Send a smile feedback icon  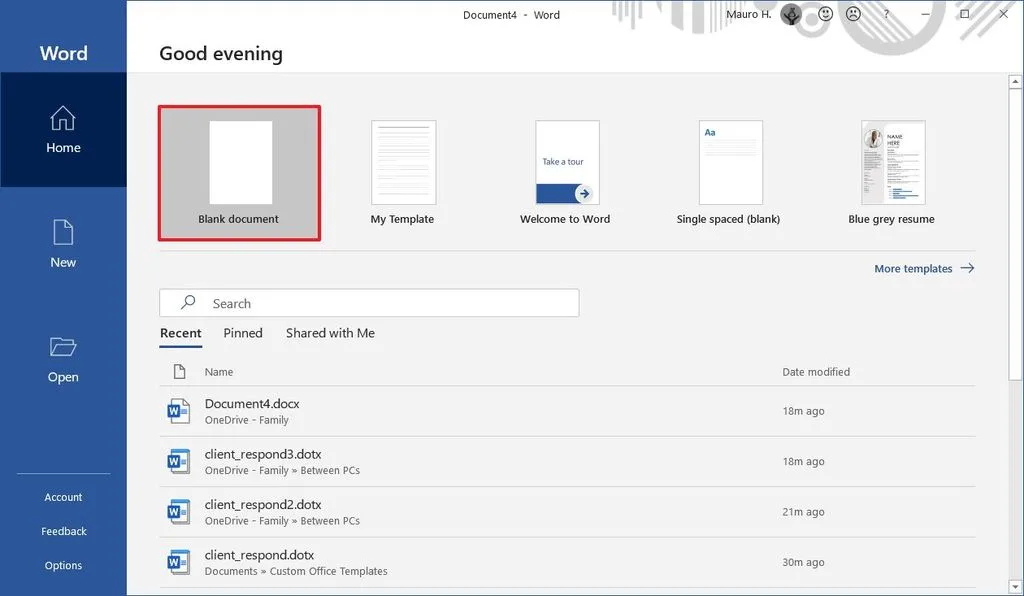(x=825, y=14)
